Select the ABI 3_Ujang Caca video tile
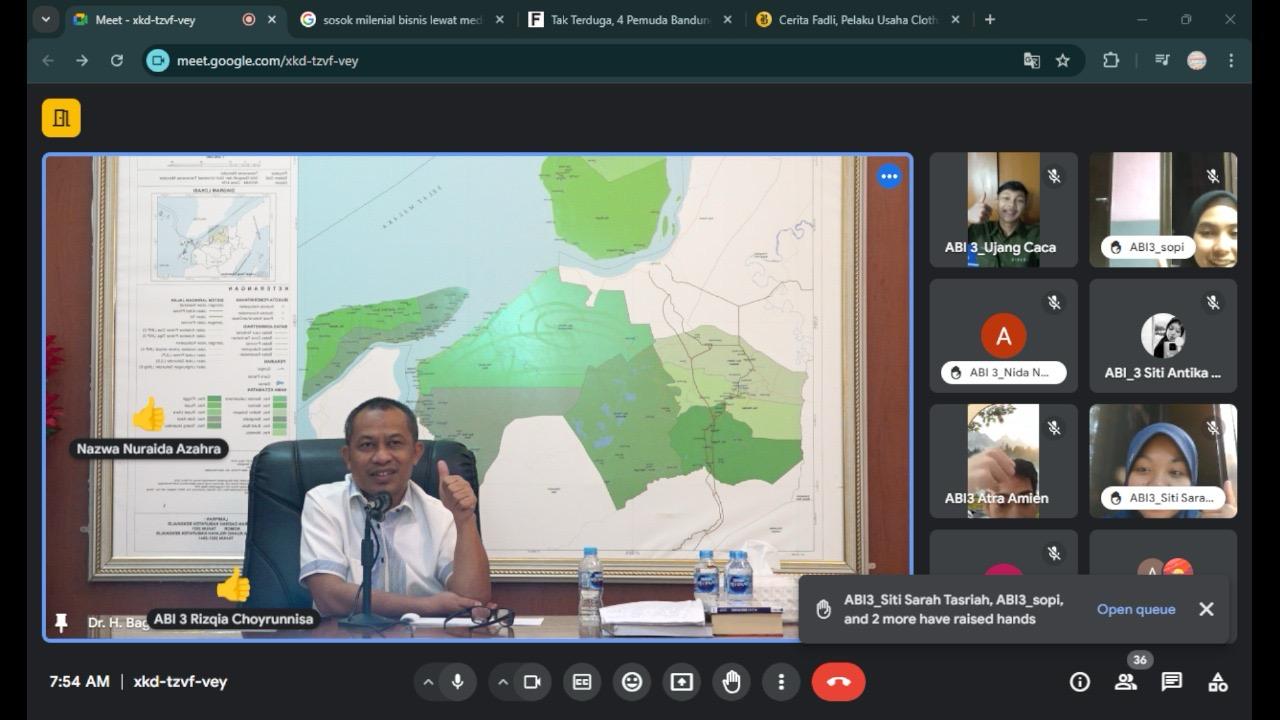 point(1003,209)
